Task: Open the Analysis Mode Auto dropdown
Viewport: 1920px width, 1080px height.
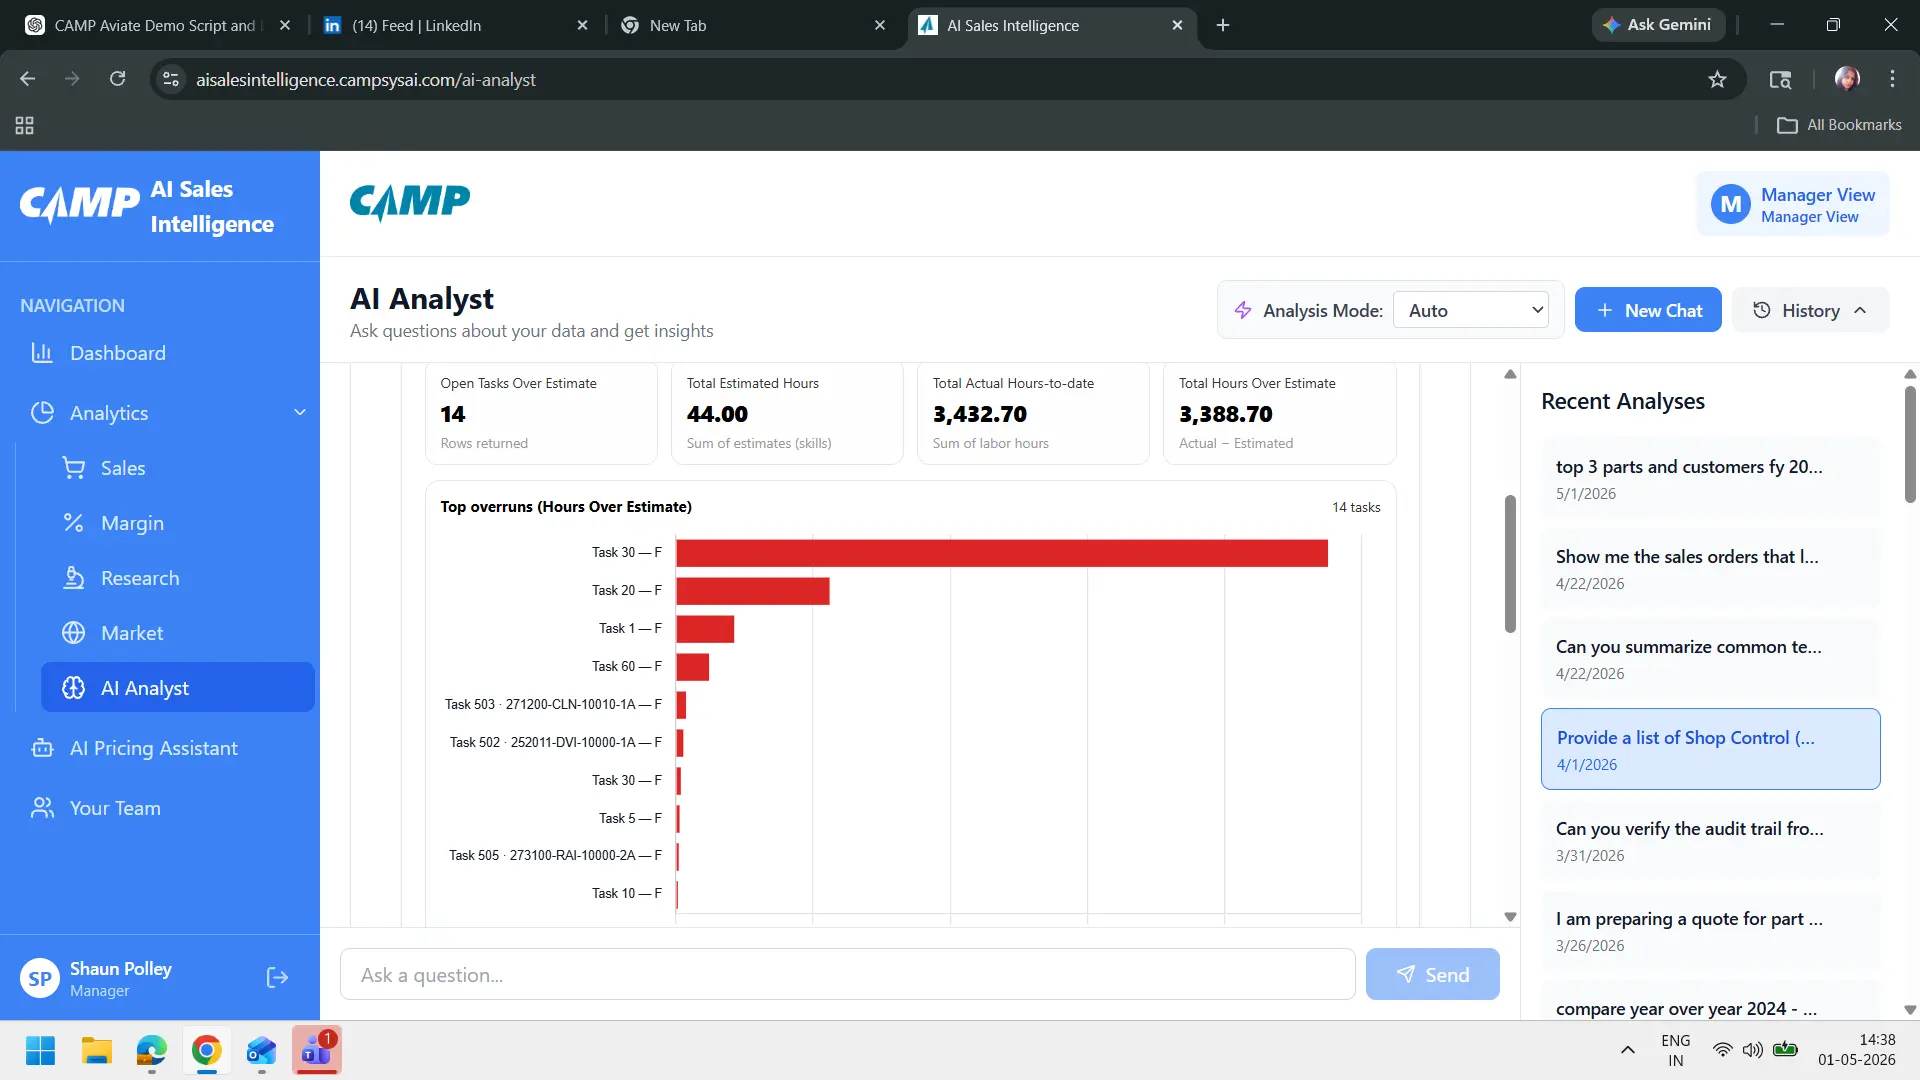Action: [x=1471, y=310]
